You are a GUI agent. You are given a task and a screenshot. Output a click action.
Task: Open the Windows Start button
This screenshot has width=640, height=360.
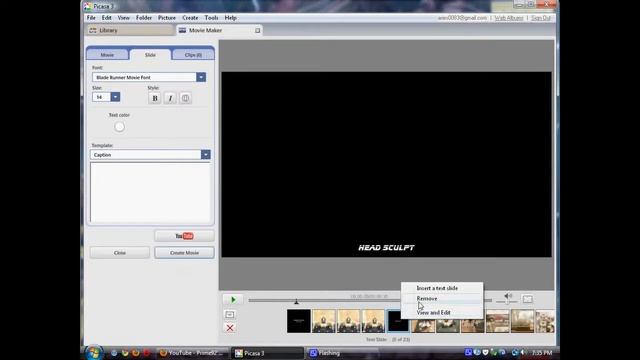[93, 353]
